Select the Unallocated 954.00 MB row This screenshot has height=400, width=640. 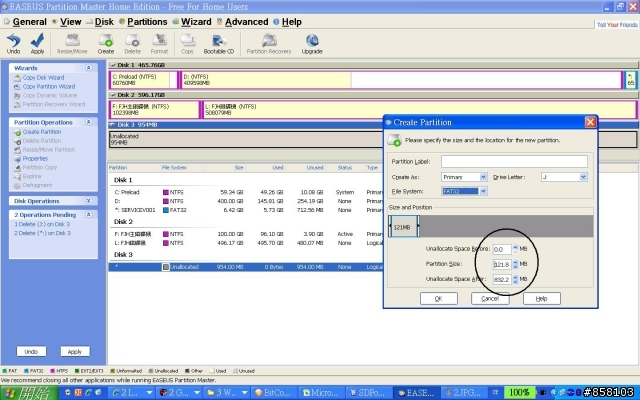[246, 267]
